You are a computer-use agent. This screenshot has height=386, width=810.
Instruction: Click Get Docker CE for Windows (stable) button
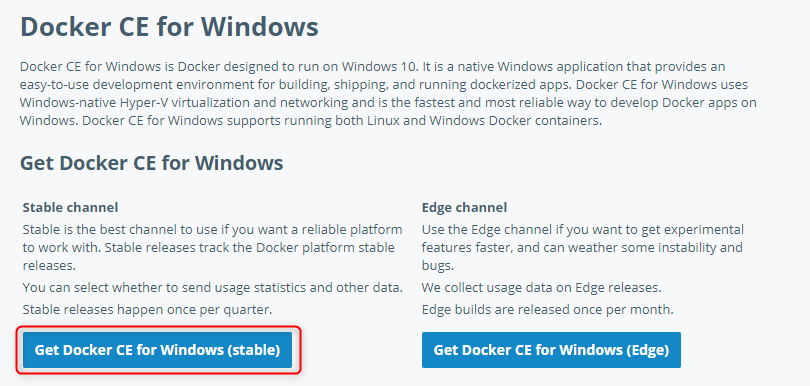pos(157,350)
